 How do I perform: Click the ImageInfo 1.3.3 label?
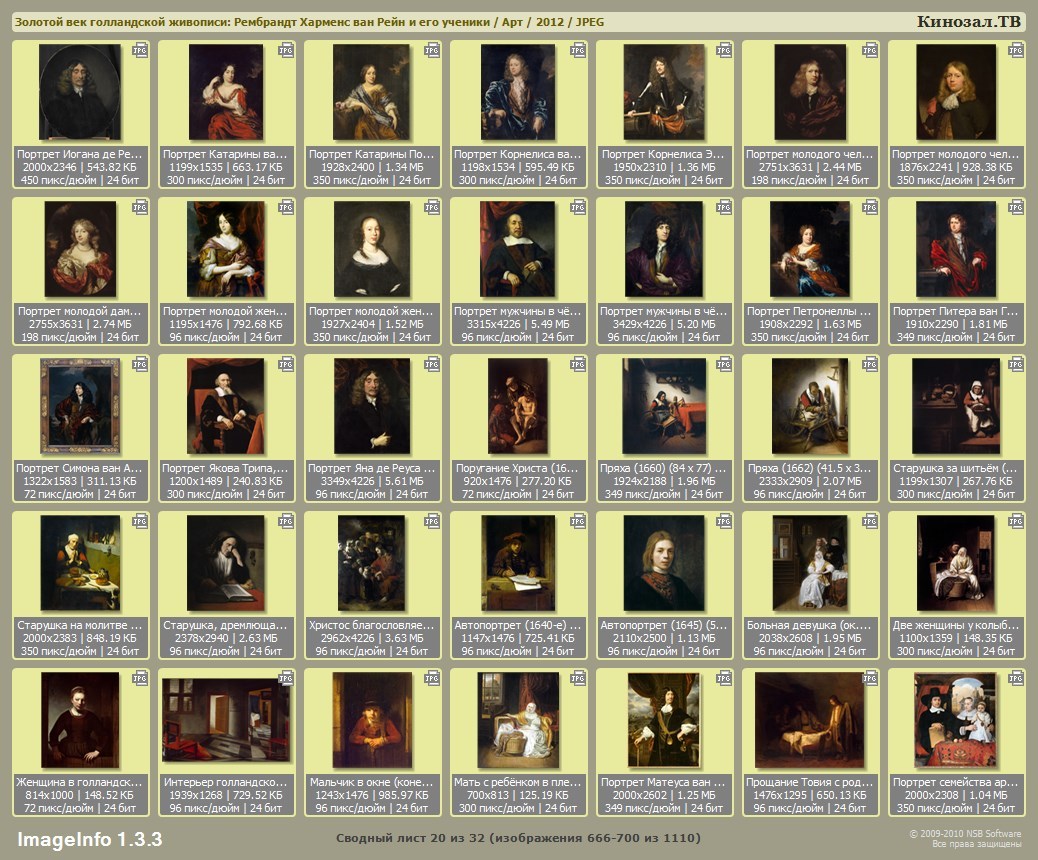tap(89, 839)
